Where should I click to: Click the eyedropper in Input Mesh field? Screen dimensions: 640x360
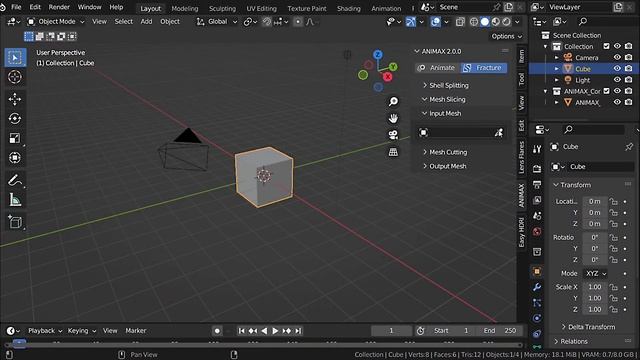[499, 133]
